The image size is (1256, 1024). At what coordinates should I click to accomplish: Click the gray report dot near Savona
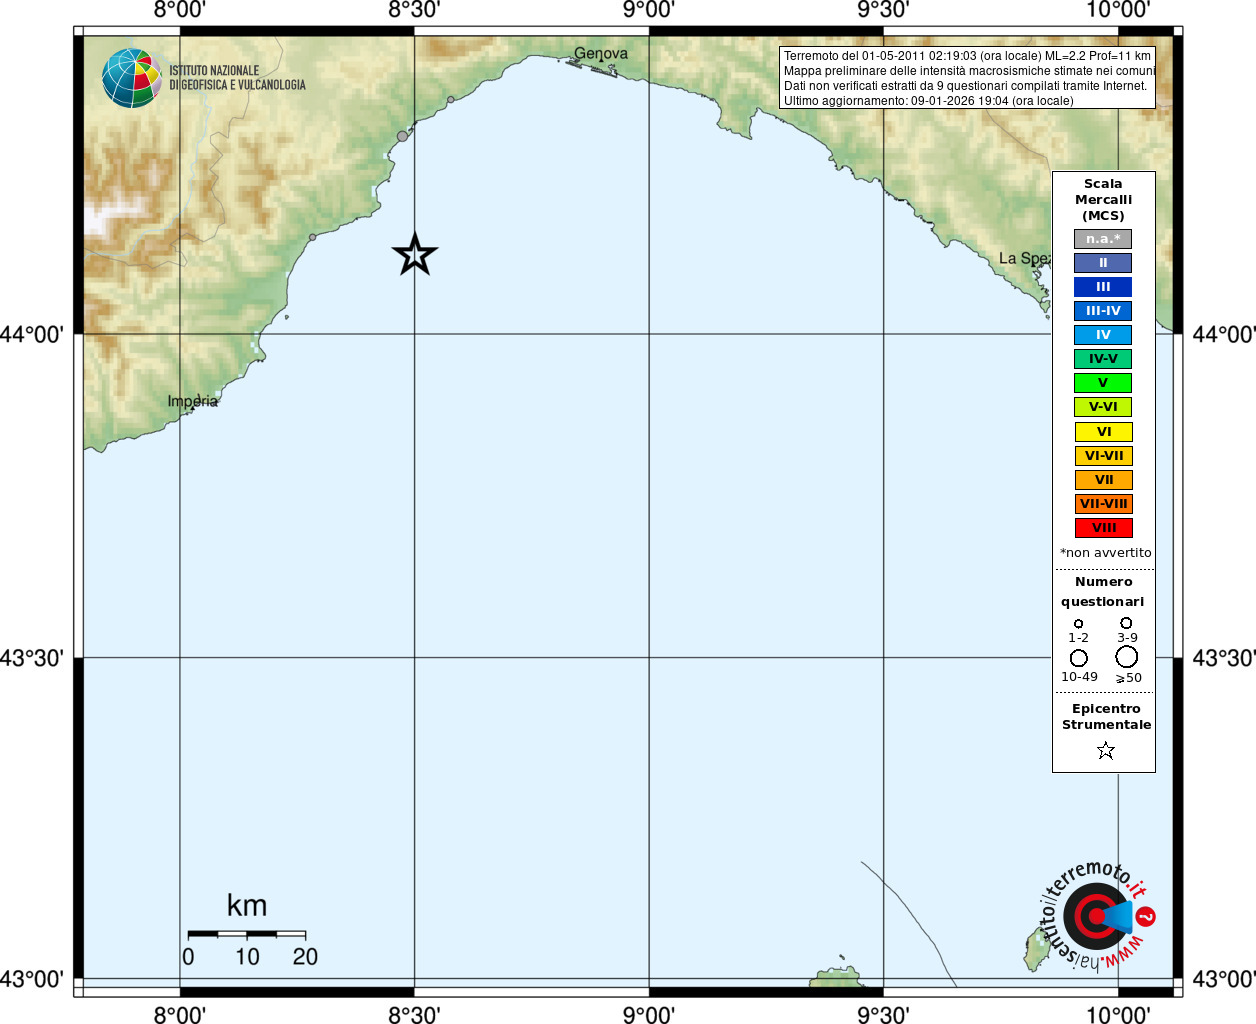[403, 136]
